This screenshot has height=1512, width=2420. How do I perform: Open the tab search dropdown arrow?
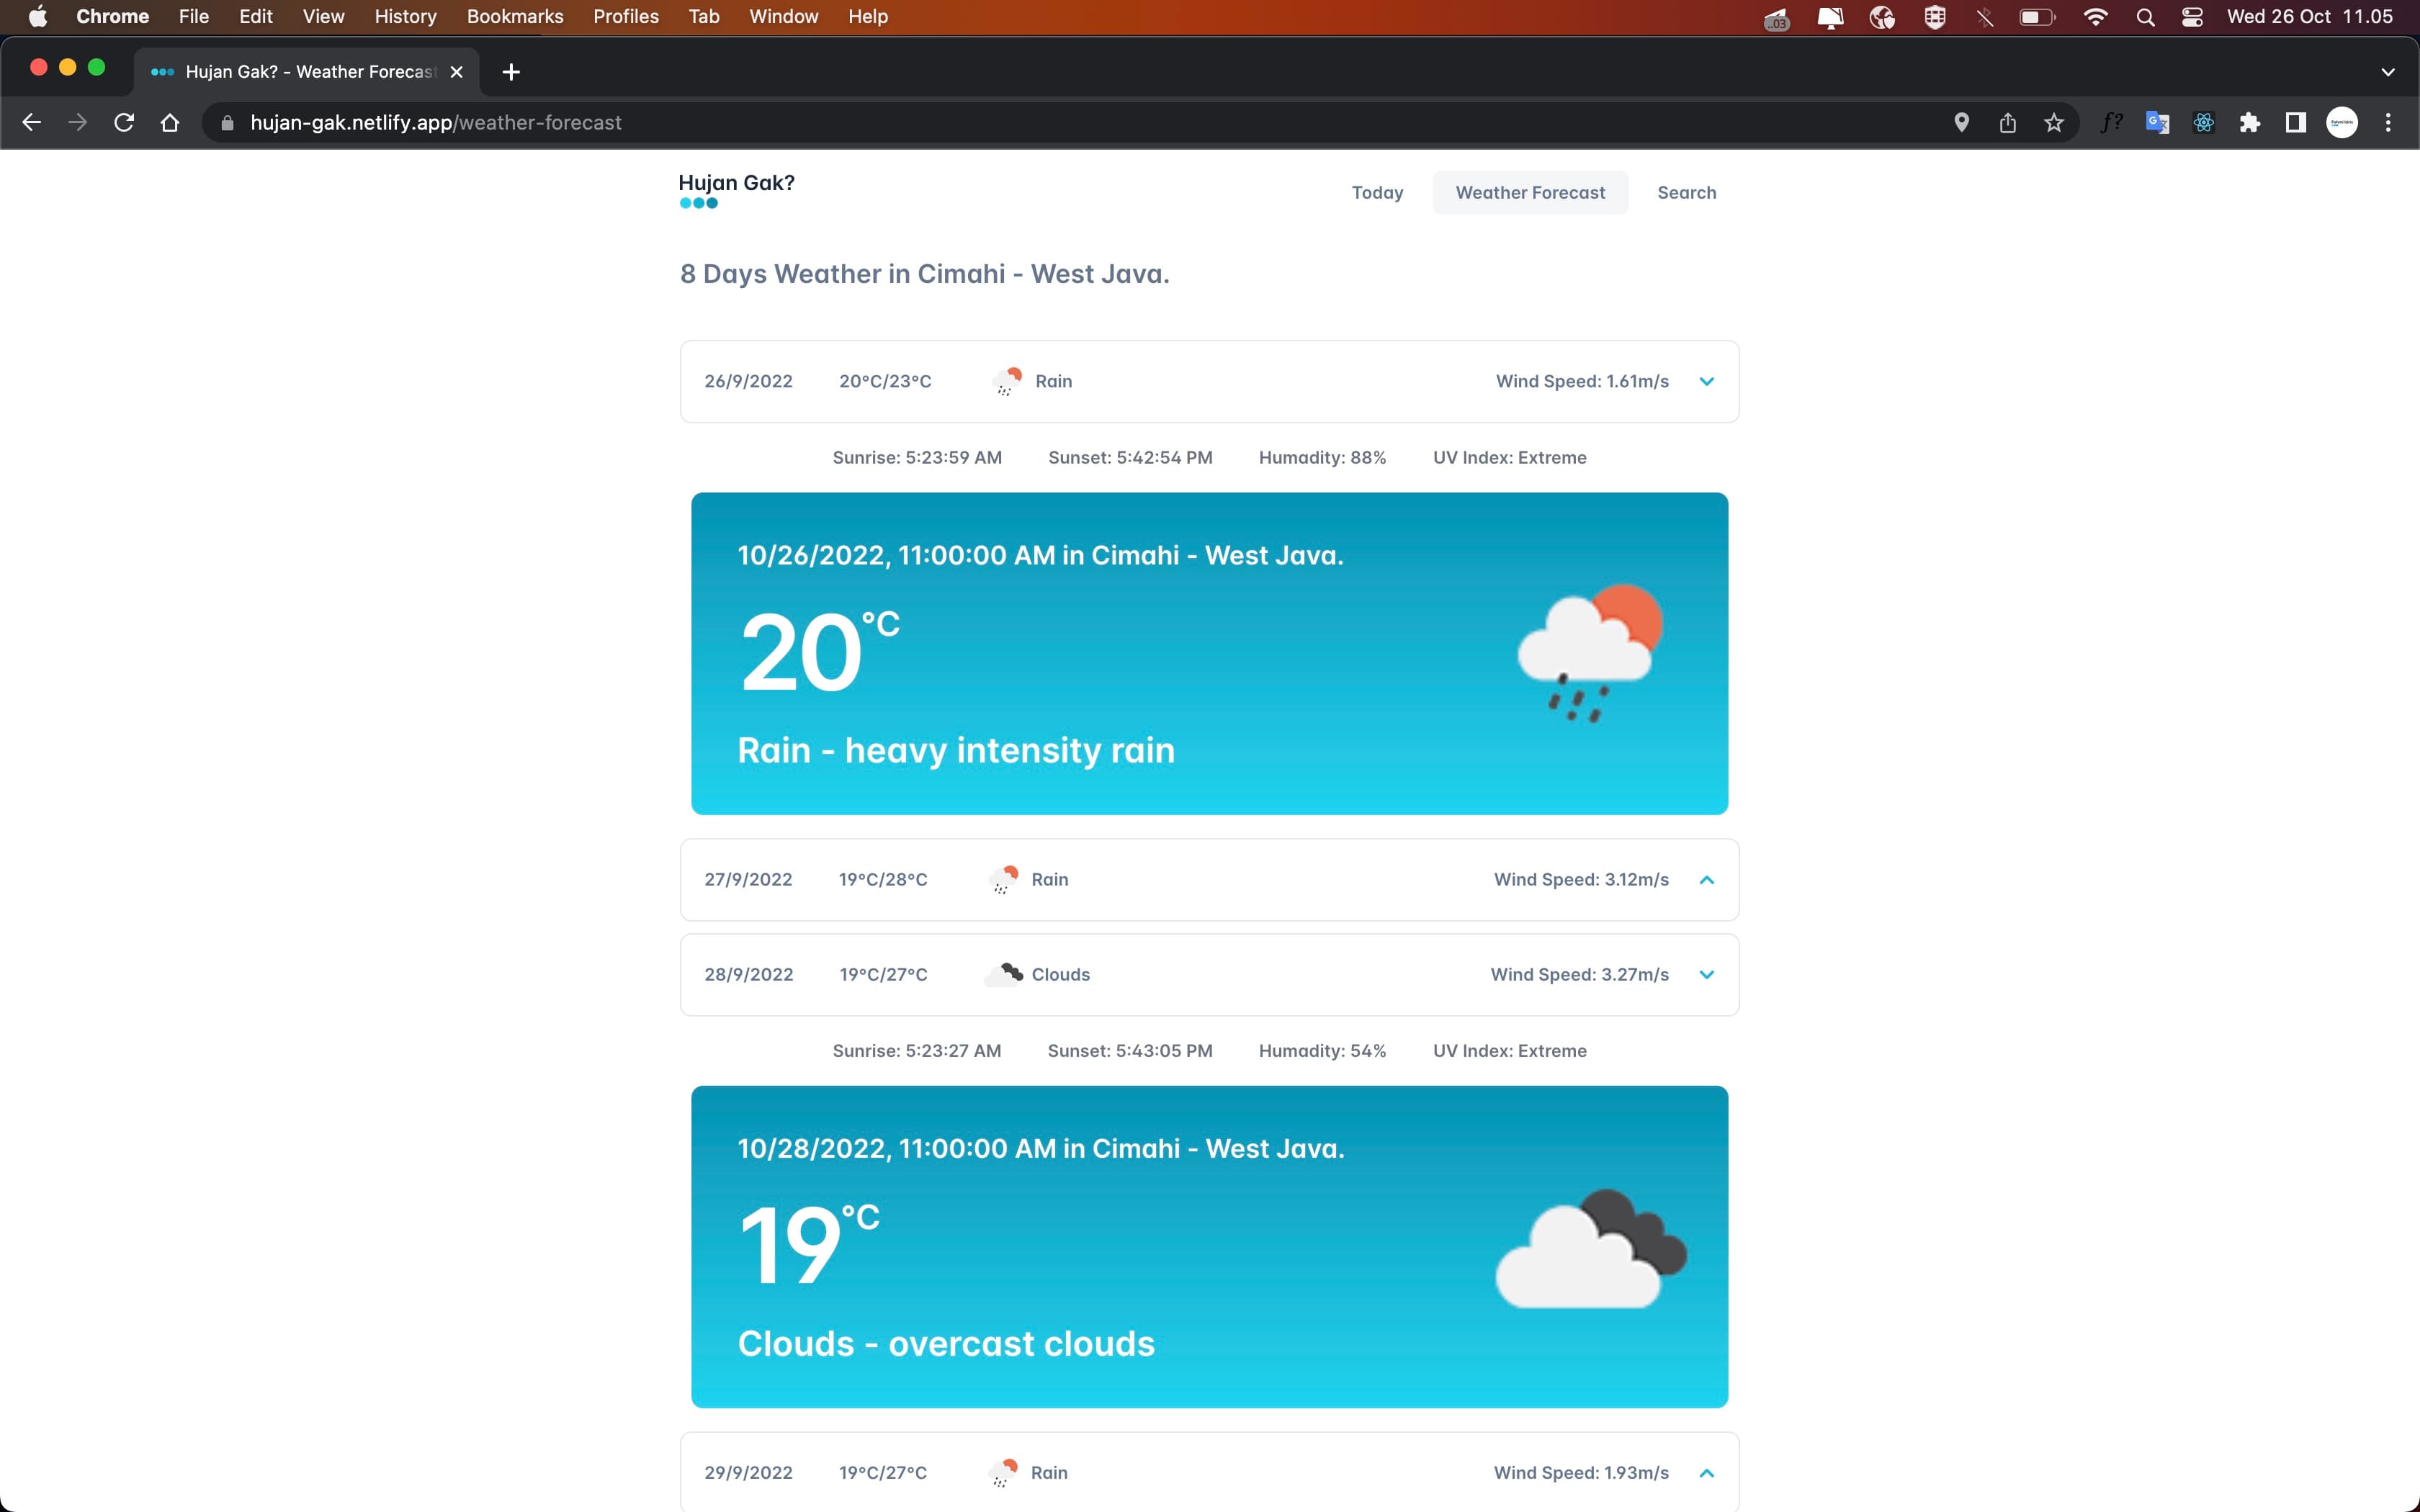click(x=2387, y=72)
